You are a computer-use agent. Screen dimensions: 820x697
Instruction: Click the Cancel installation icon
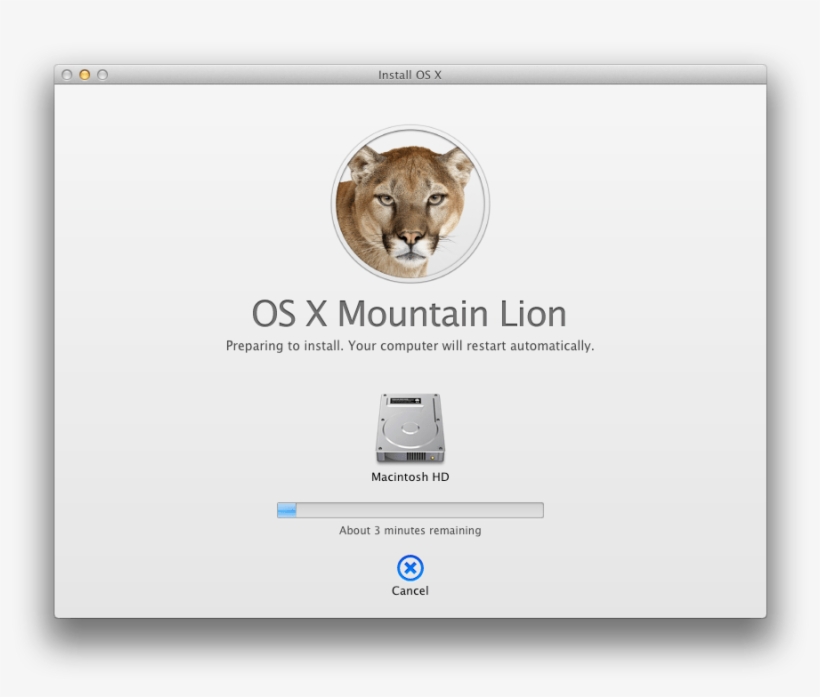[410, 569]
